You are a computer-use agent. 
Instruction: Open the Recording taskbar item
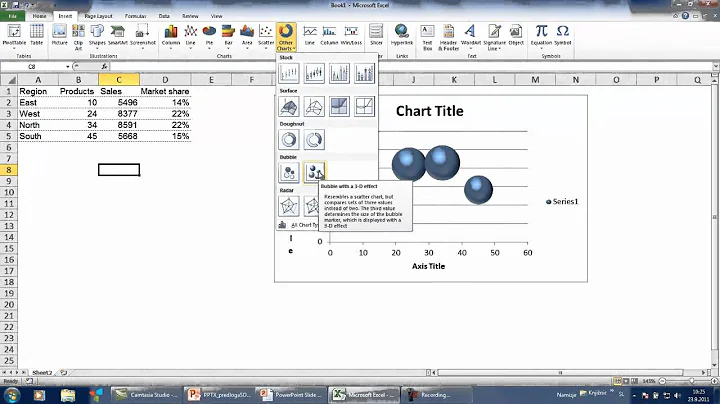436,395
